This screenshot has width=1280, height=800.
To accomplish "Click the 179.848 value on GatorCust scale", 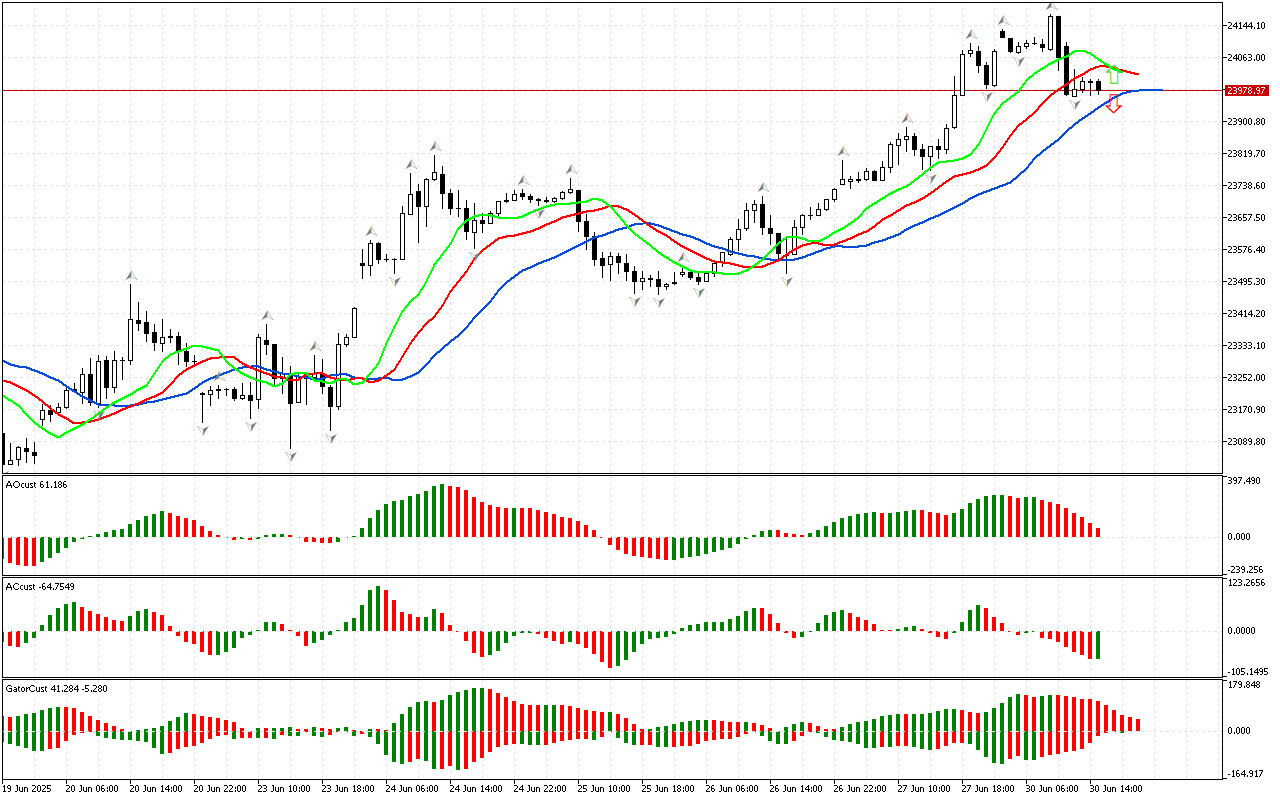I will pyautogui.click(x=1245, y=685).
